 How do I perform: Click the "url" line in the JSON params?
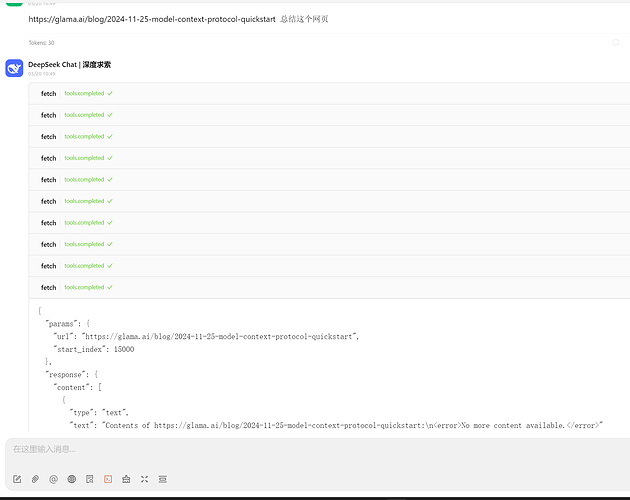tap(206, 336)
